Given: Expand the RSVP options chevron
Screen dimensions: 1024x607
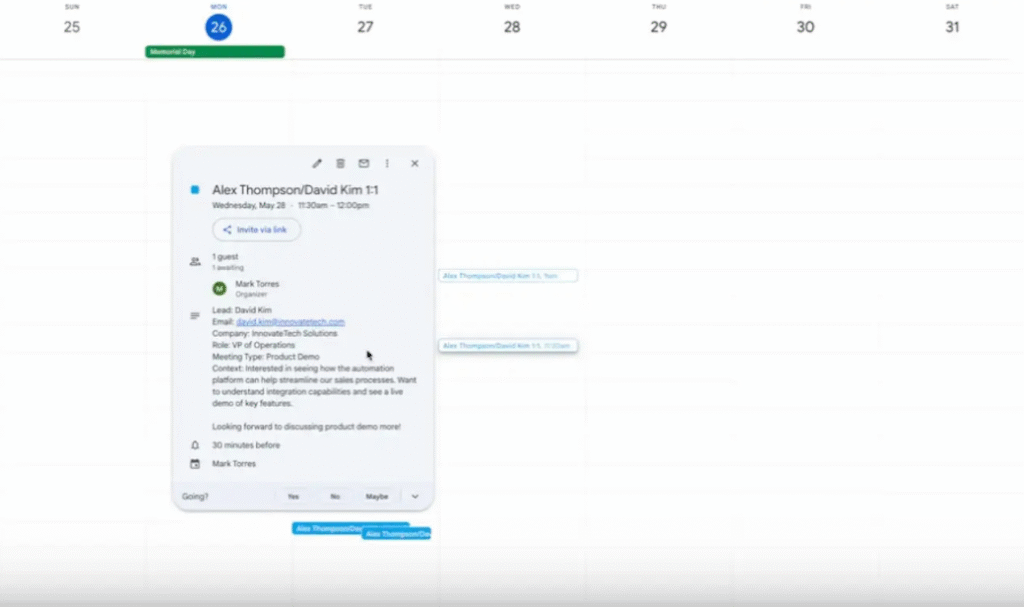Looking at the screenshot, I should coord(415,496).
